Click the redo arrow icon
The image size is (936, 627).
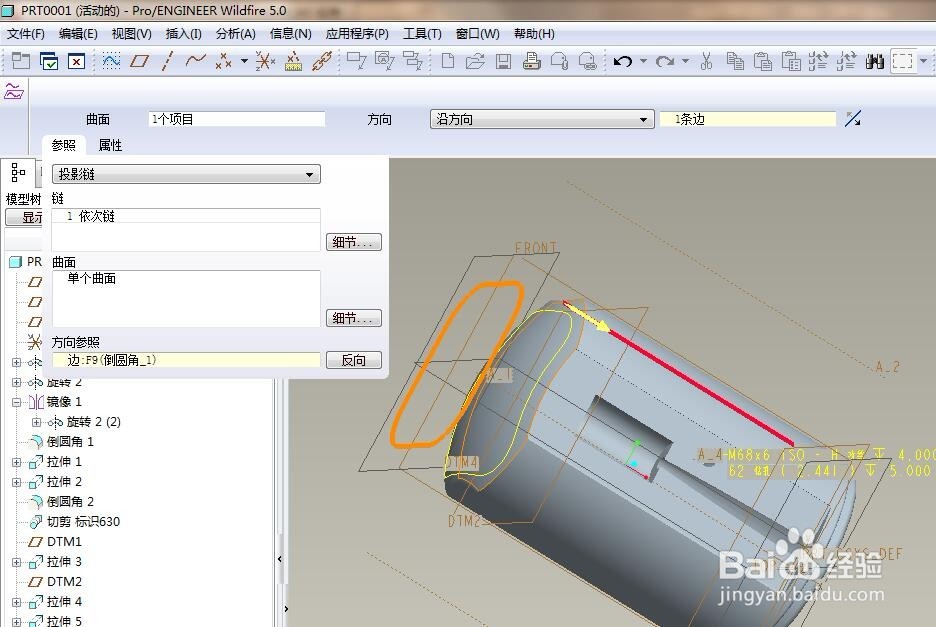664,61
